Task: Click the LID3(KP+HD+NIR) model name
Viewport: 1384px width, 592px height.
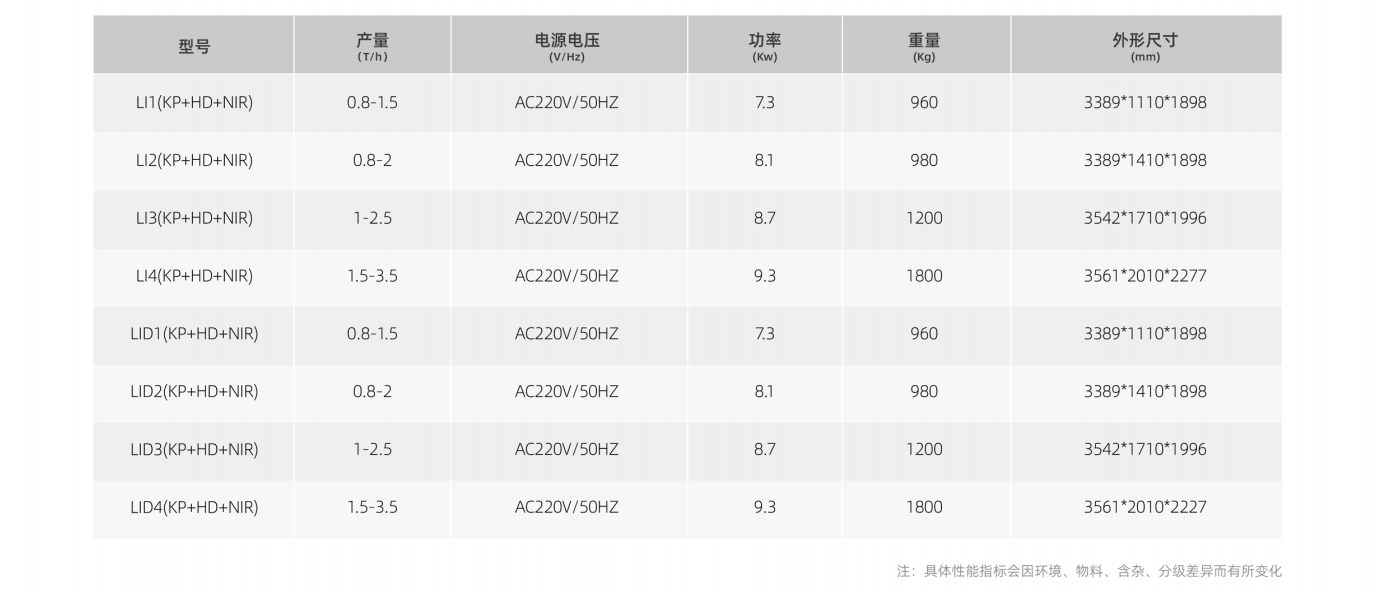Action: pos(194,449)
